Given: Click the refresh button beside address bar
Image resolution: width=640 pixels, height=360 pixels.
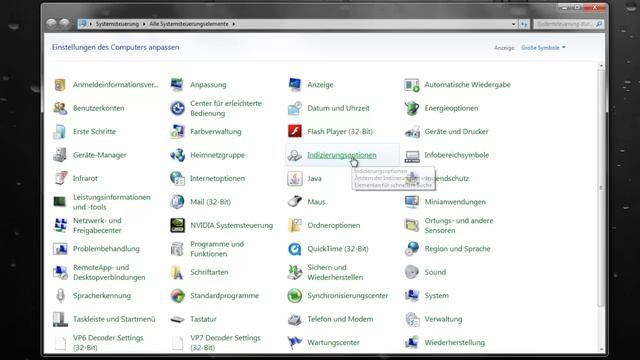Looking at the screenshot, I should point(524,24).
